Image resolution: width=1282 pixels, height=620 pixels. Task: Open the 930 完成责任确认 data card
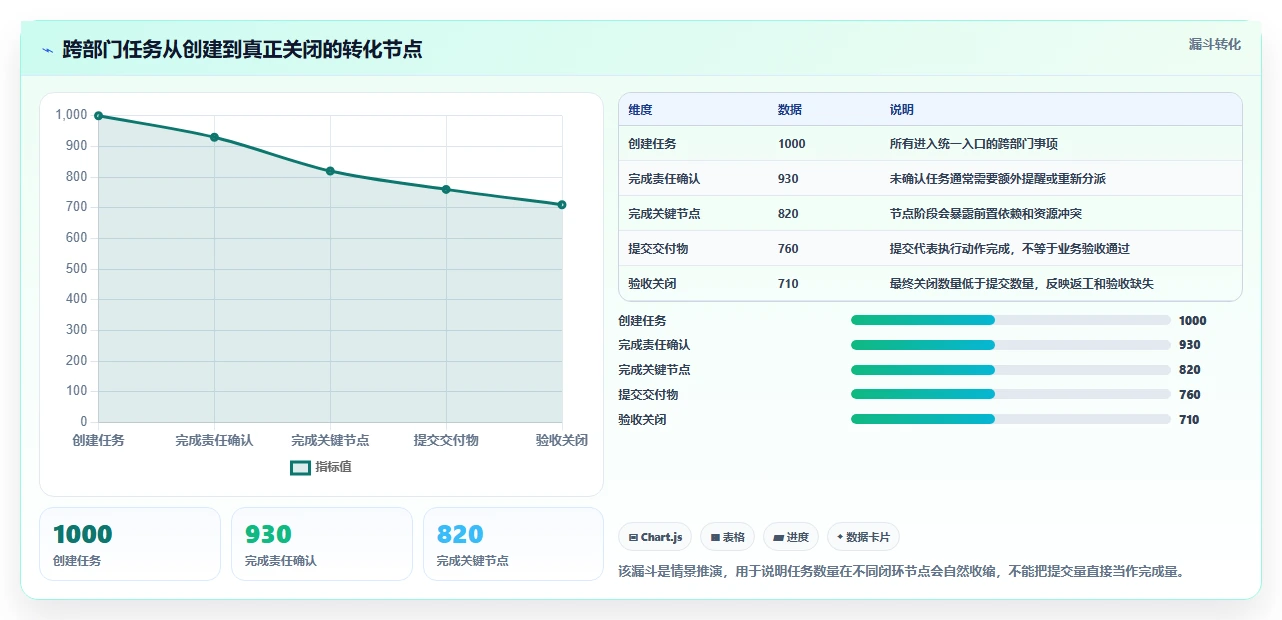click(x=322, y=544)
